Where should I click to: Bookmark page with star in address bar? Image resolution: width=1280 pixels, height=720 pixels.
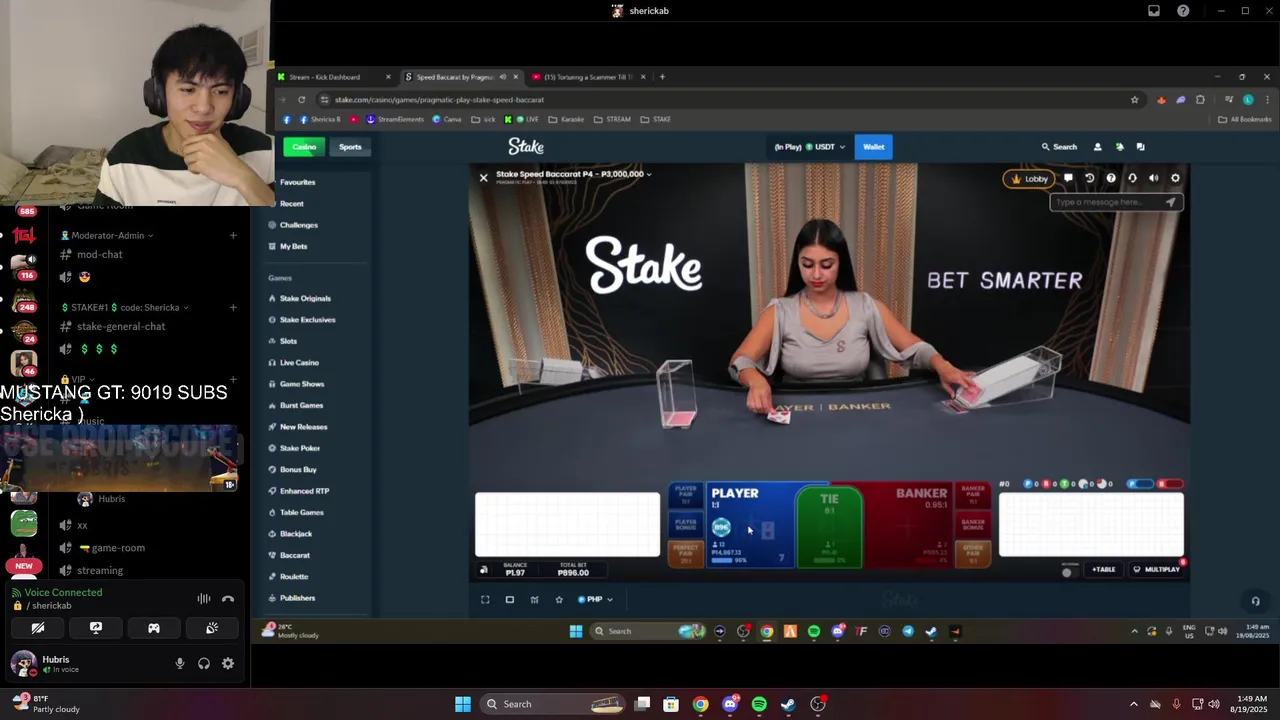point(1134,100)
